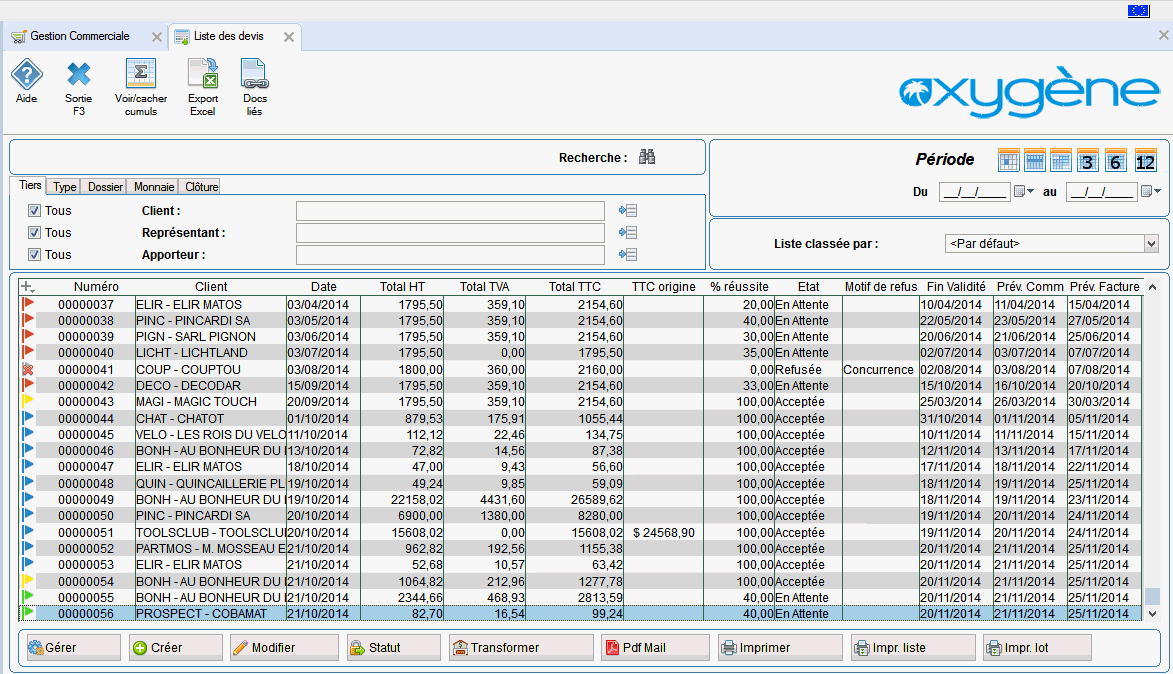The width and height of the screenshot is (1173, 674).
Task: Toggle the Tous checkbox for Apporteur
Action: click(34, 255)
